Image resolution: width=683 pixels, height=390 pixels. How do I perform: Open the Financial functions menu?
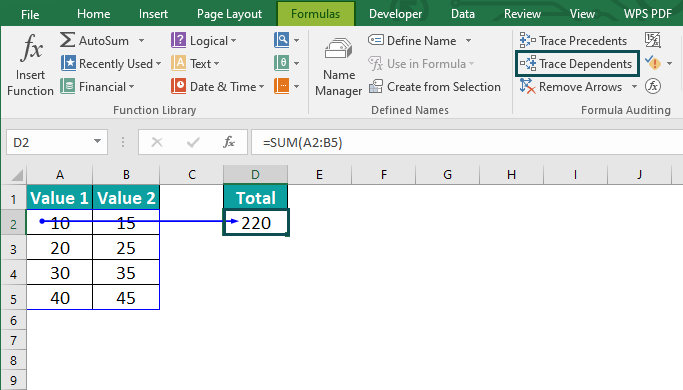tap(97, 86)
